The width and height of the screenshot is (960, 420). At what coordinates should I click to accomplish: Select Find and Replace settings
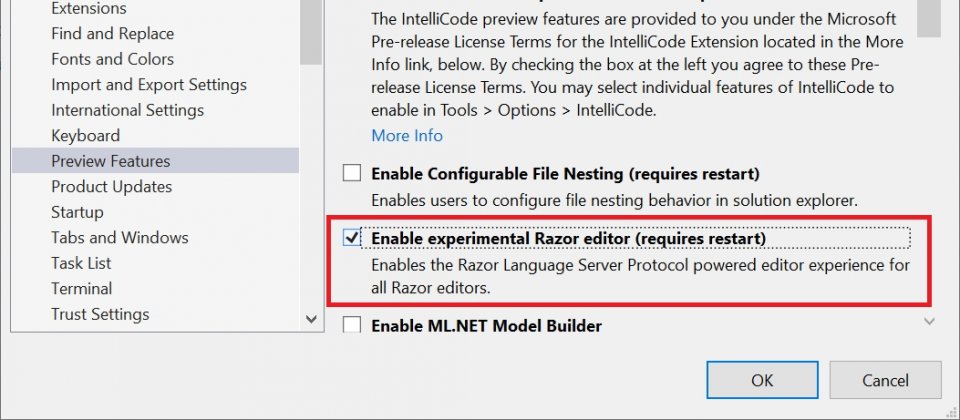tap(113, 34)
